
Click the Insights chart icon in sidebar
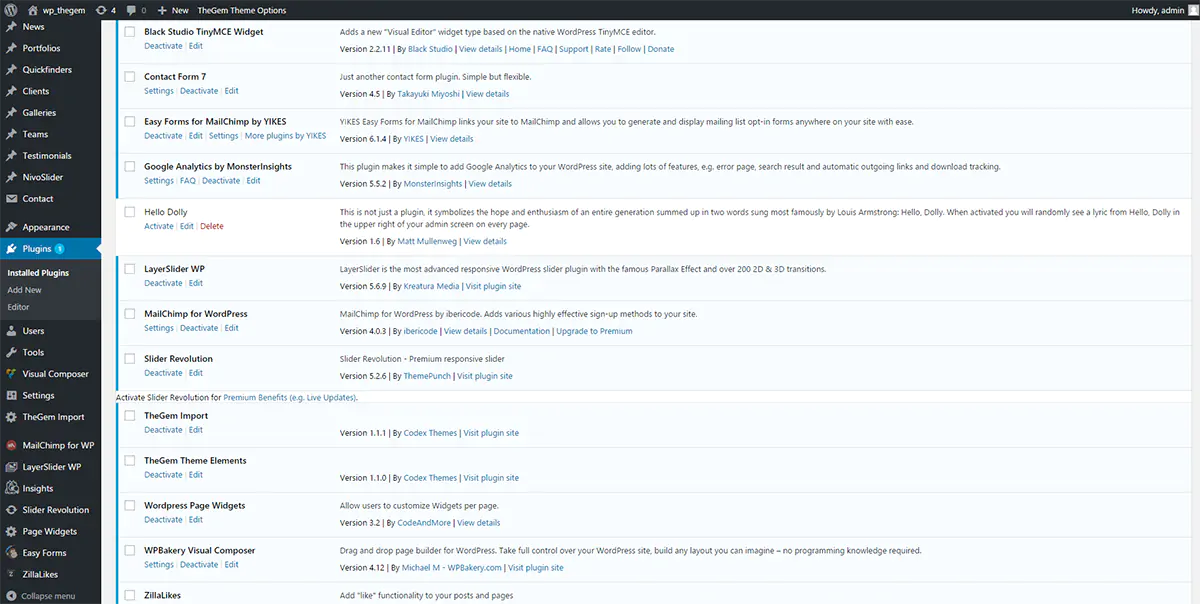point(11,488)
